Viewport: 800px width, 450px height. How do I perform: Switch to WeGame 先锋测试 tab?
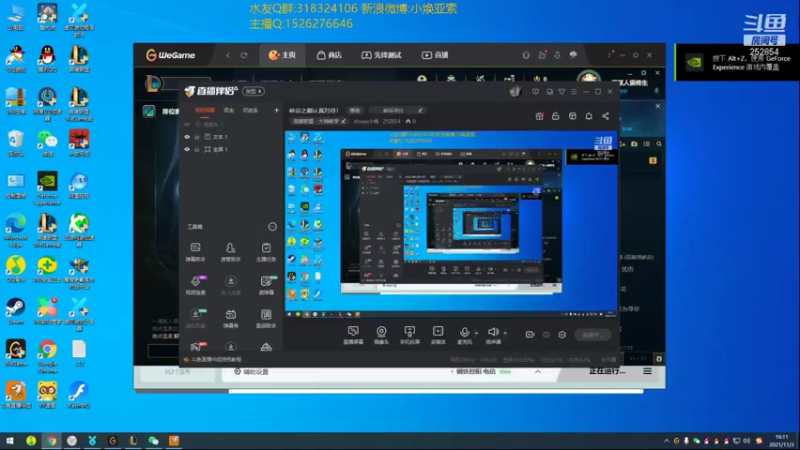[381, 55]
